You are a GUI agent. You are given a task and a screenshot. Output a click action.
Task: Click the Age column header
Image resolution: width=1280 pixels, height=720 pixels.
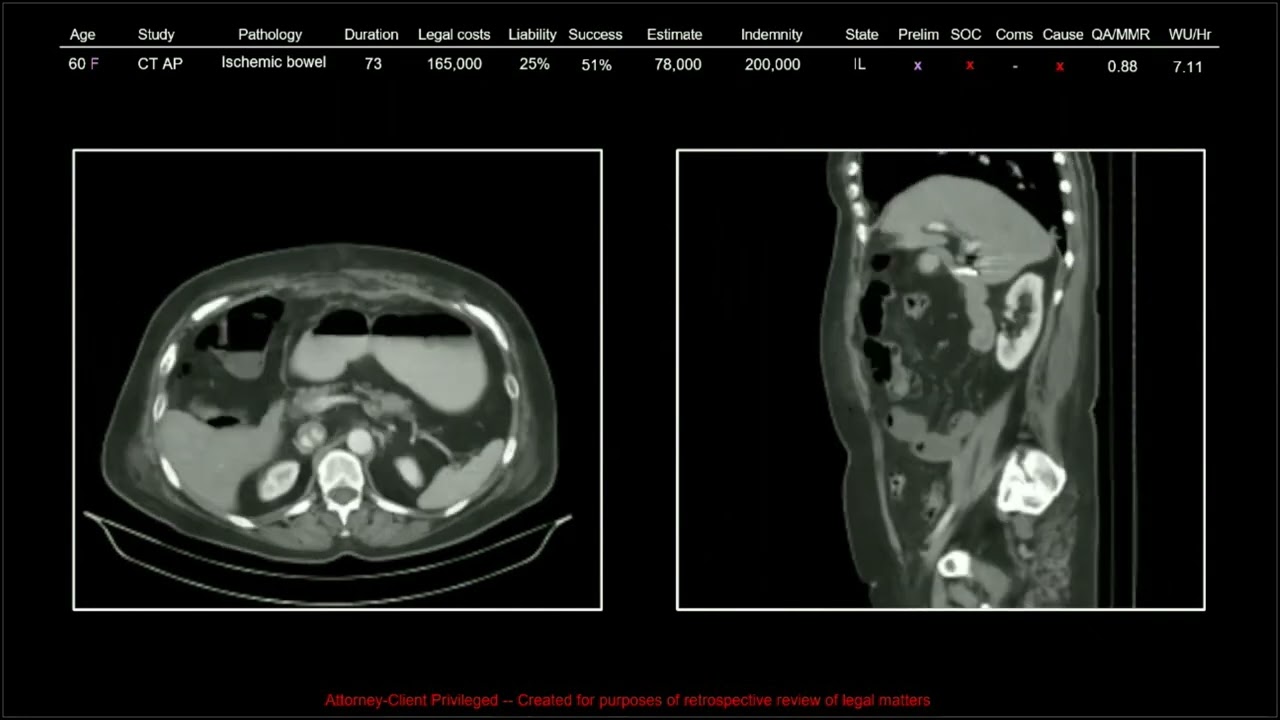pyautogui.click(x=83, y=34)
